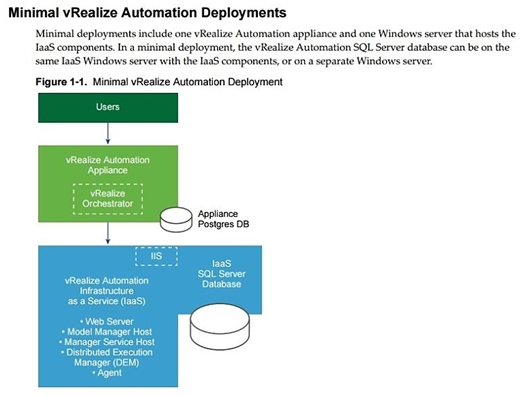Click the "Manager Service Host" bullet item
The width and height of the screenshot is (529, 397).
107,342
